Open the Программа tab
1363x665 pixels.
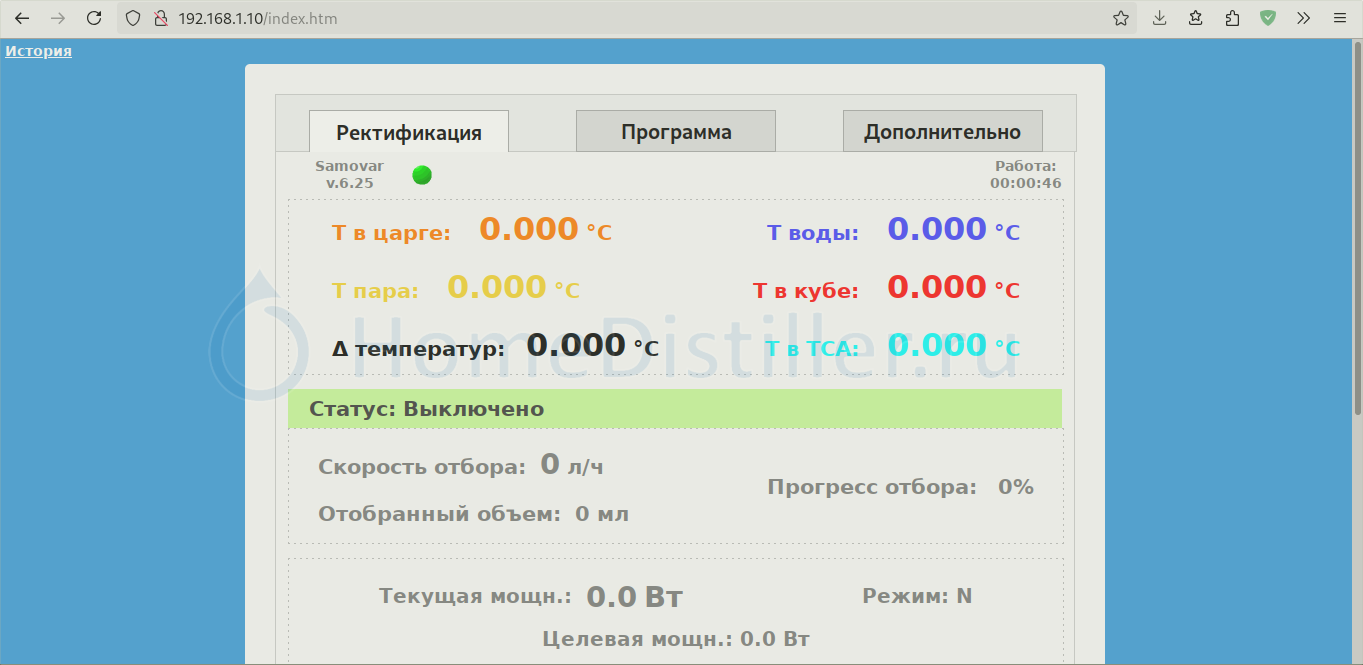[x=676, y=132]
